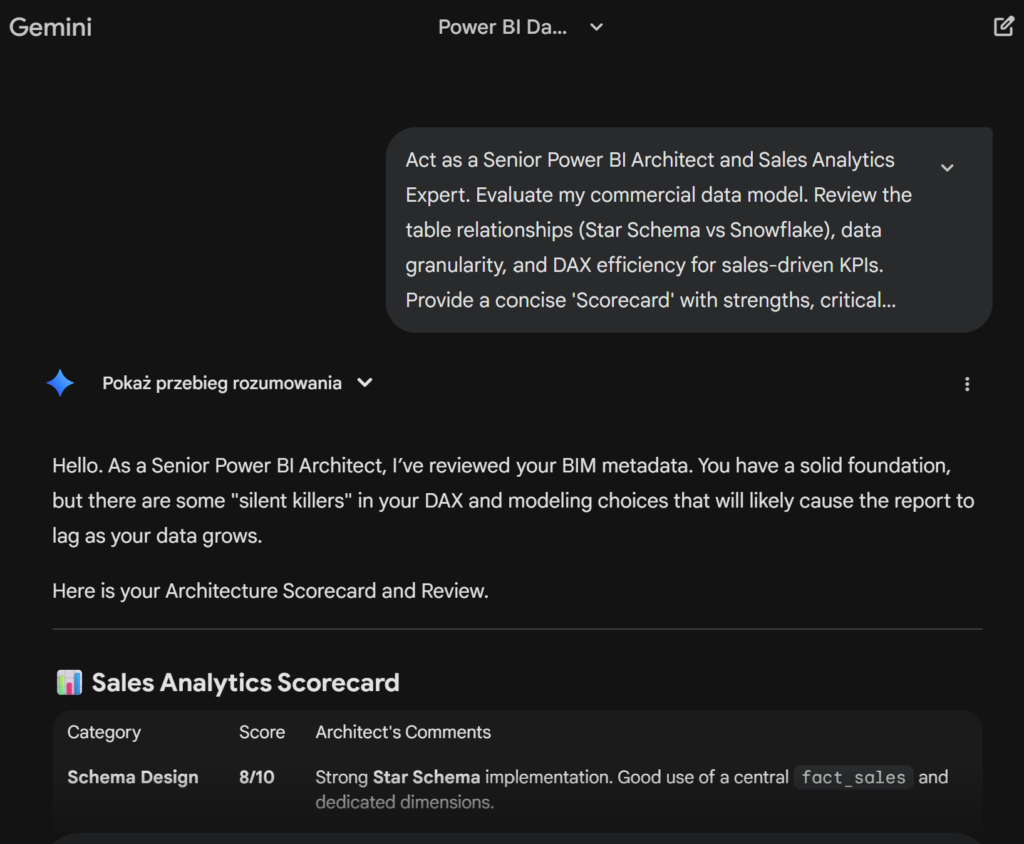Expand 'Pokaż przebieg rozumowania' using its chevron
This screenshot has height=844, width=1024.
(364, 382)
